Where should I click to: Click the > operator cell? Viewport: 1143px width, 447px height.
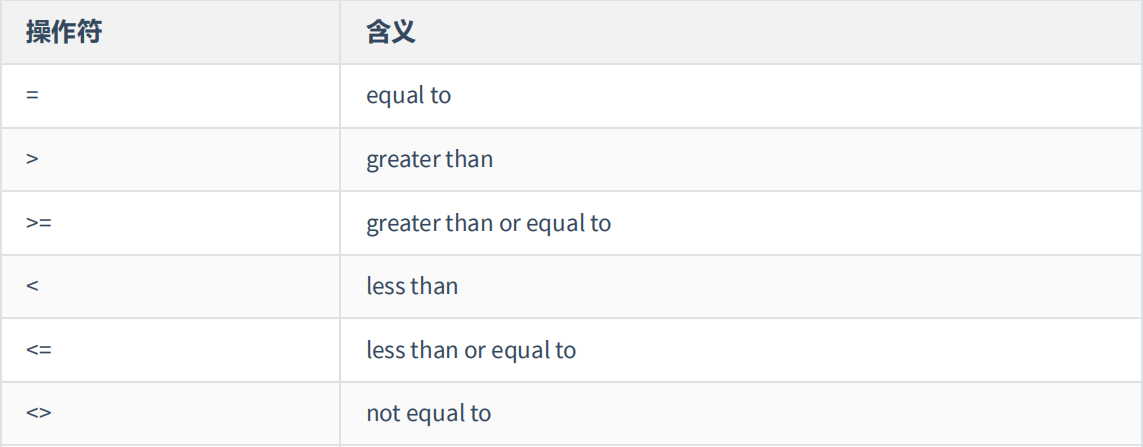click(33, 160)
